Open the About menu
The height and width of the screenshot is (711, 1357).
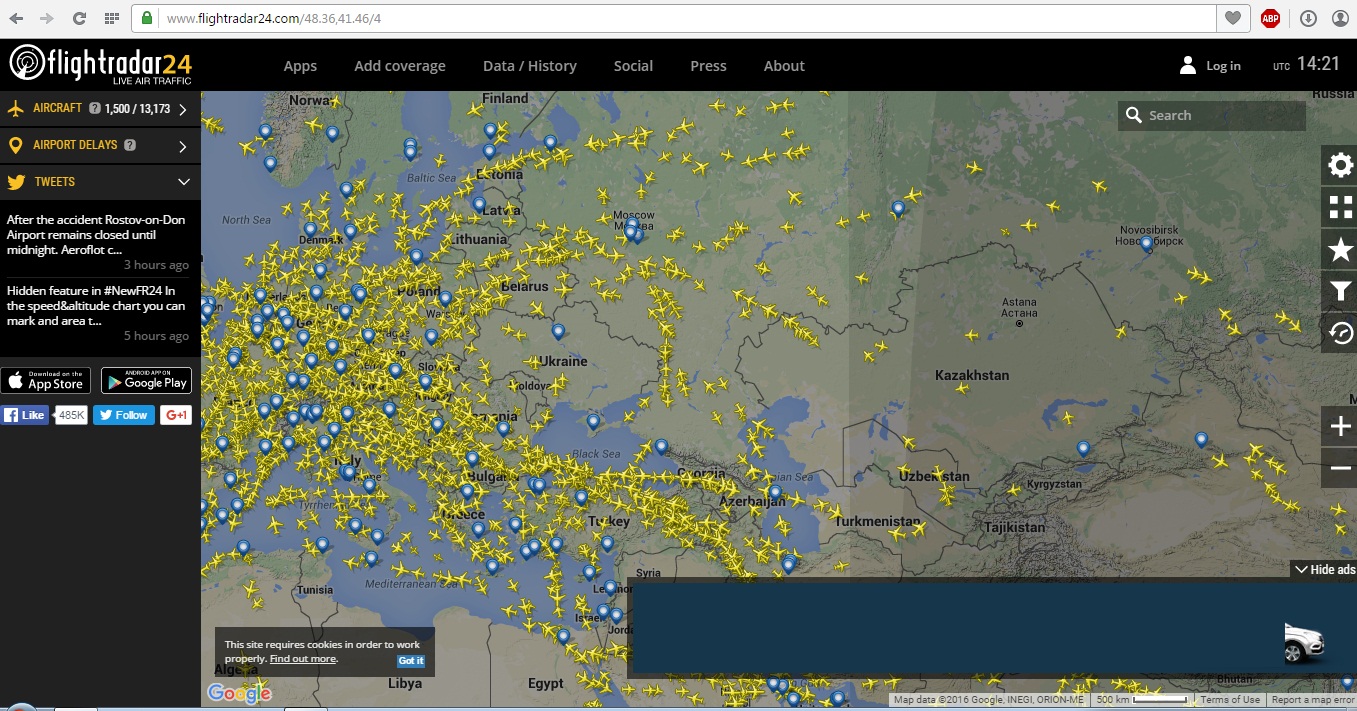pyautogui.click(x=784, y=66)
